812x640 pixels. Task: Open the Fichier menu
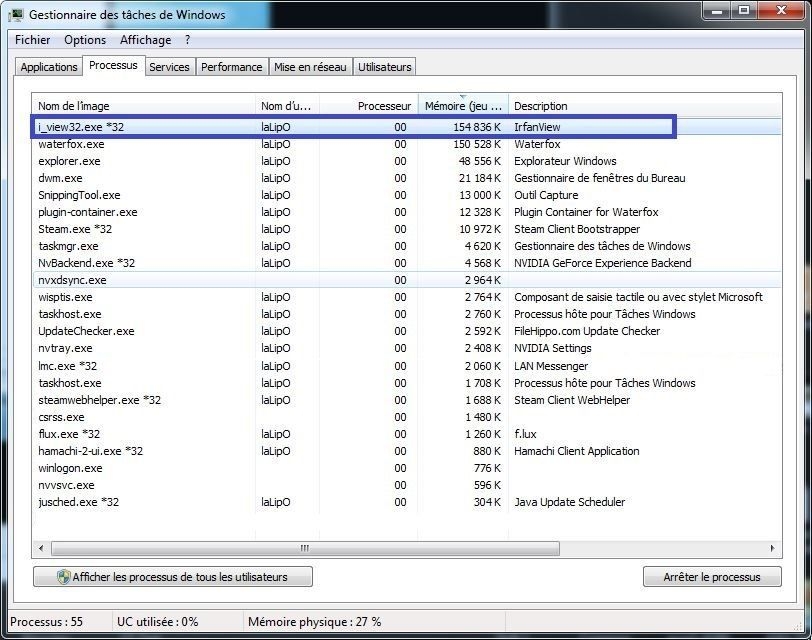[31, 40]
